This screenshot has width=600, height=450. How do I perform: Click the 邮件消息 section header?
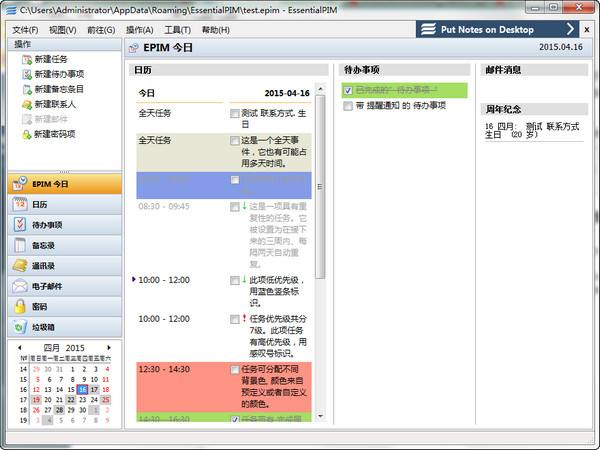point(534,70)
